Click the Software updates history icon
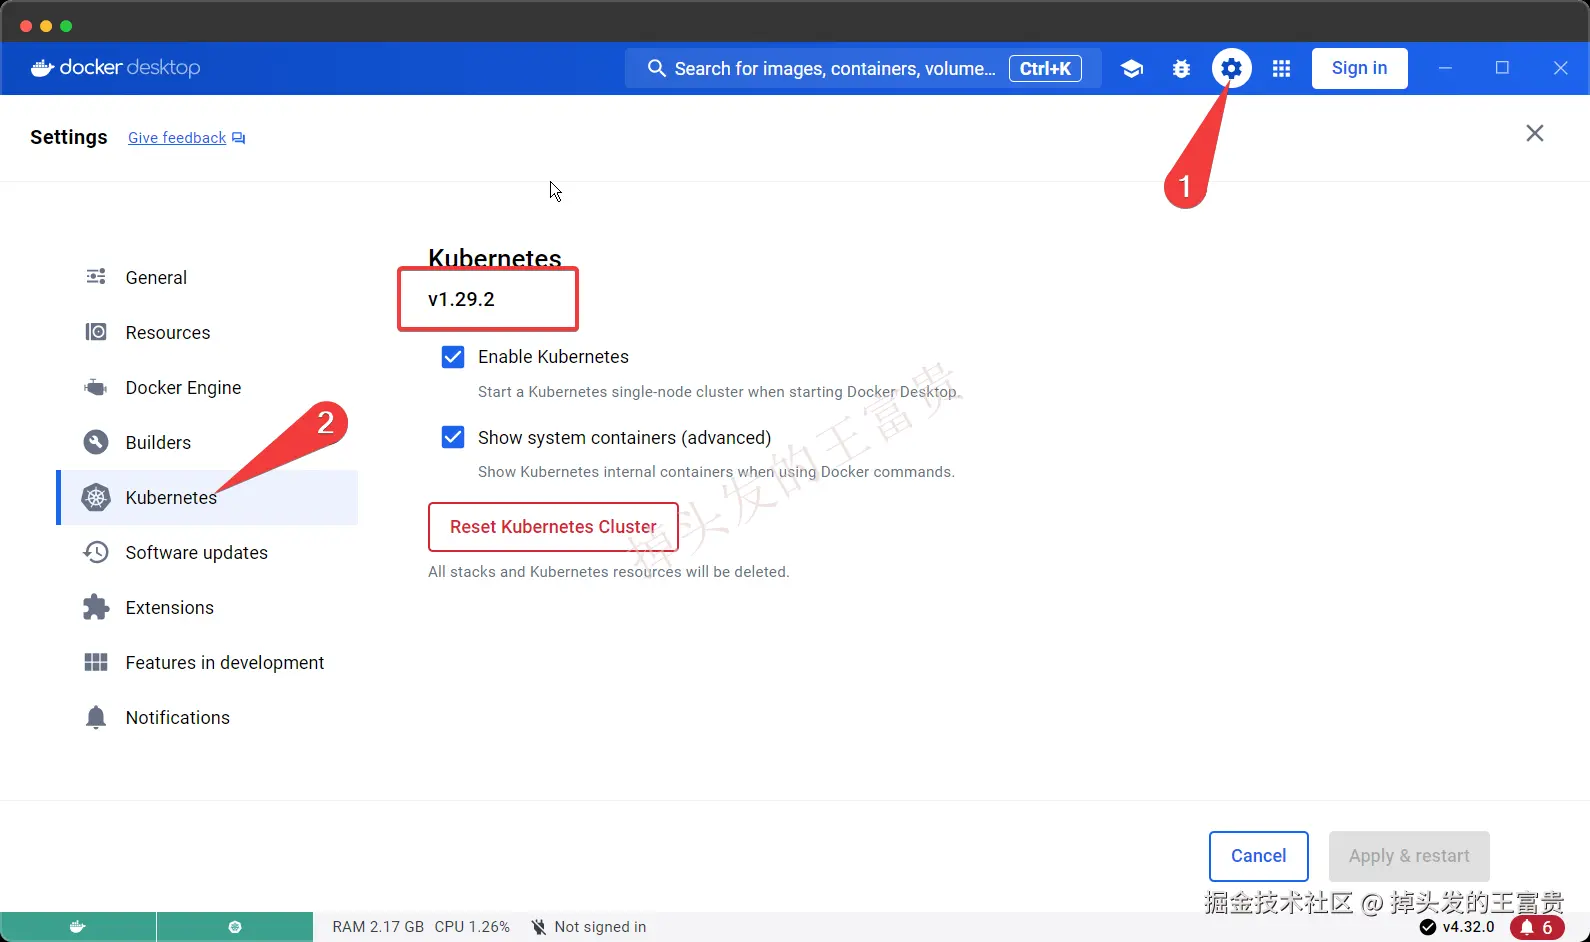The image size is (1590, 942). tap(96, 552)
